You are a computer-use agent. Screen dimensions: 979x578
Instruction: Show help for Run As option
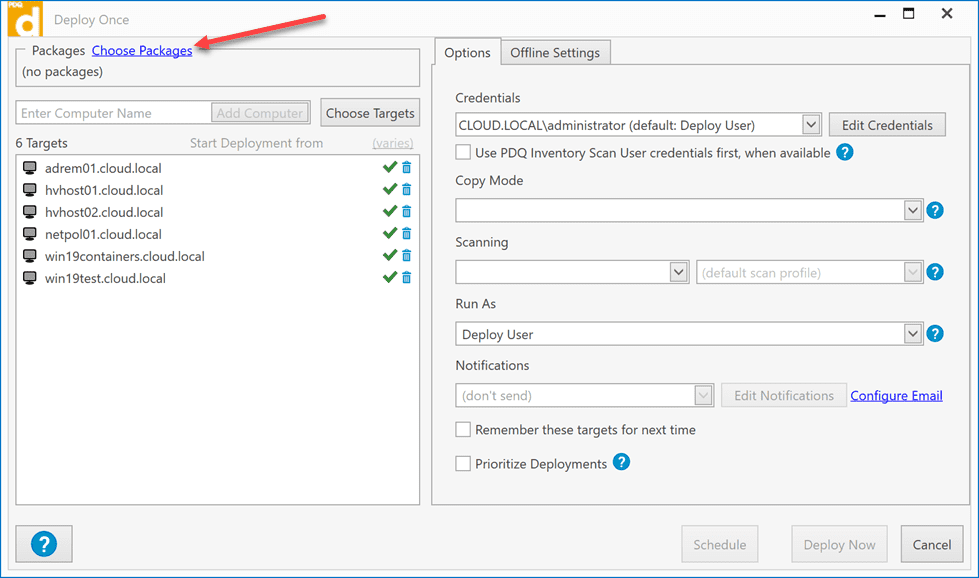coord(935,334)
